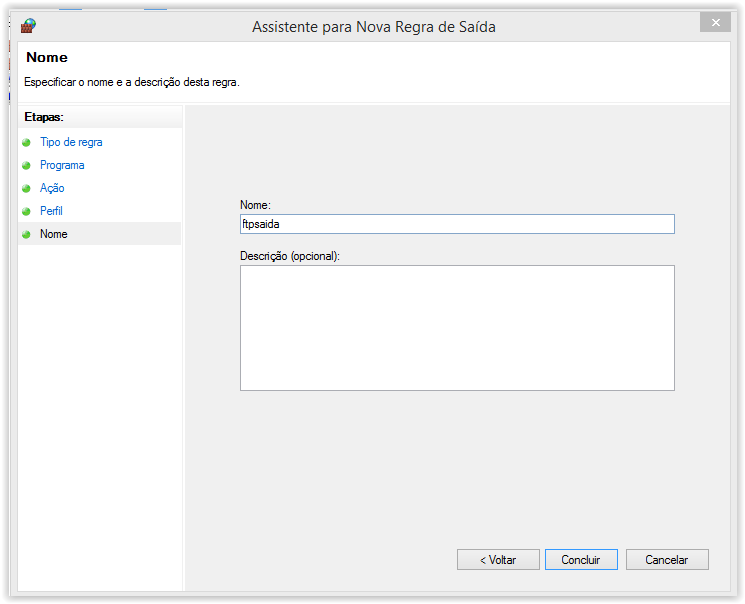Click the Nome: label above the field

[x=256, y=205]
